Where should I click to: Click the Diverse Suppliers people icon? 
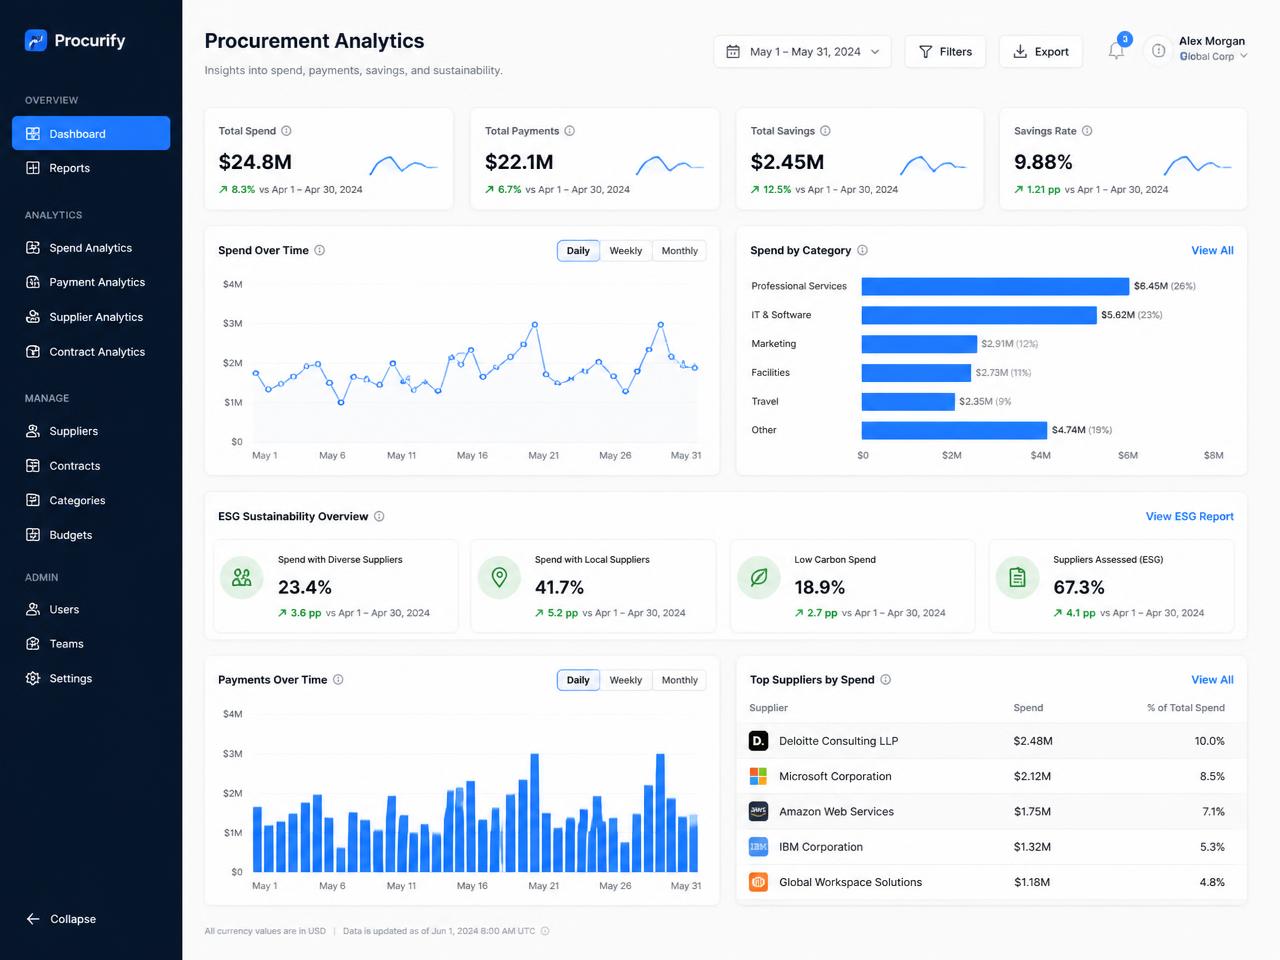[x=242, y=578]
